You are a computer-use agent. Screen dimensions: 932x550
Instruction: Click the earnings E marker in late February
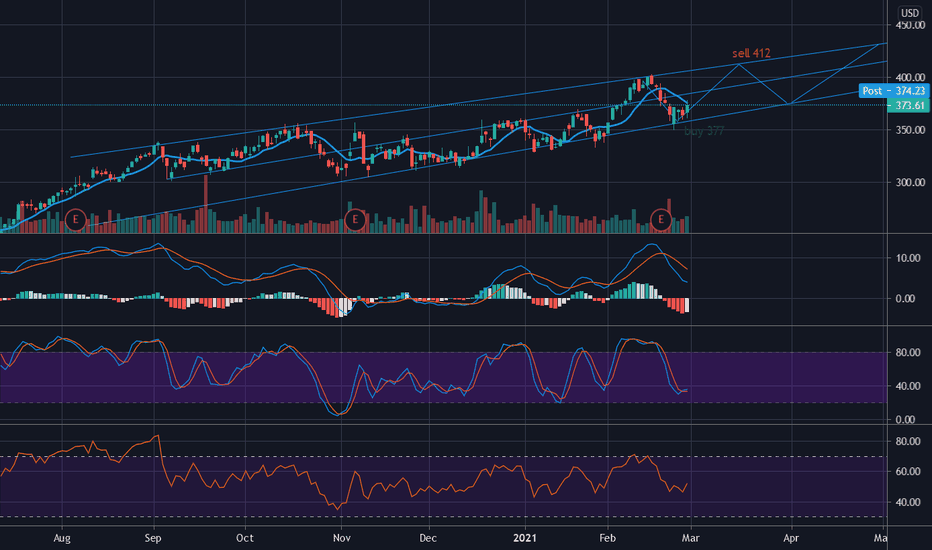pos(660,219)
